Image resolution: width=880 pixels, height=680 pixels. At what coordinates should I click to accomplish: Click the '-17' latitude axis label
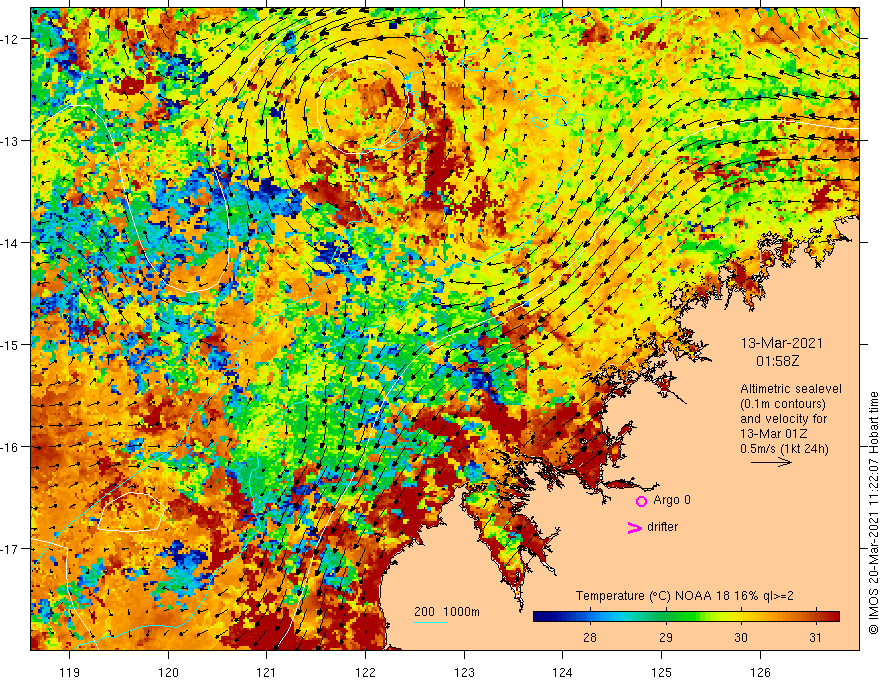point(11,549)
